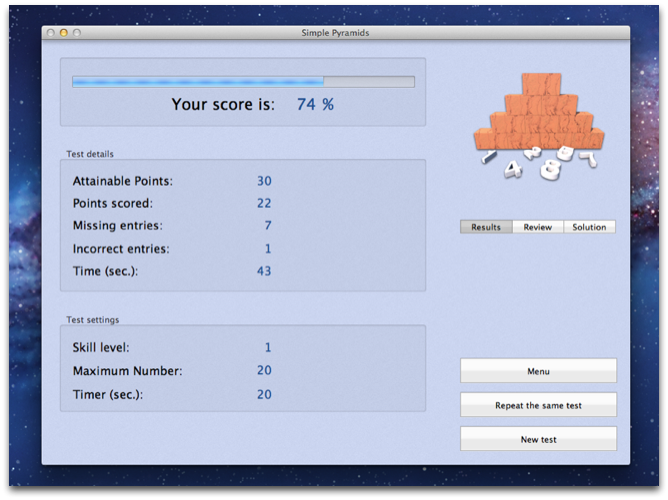Click the Skill level label
Viewport: 668px width, 500px height.
102,348
